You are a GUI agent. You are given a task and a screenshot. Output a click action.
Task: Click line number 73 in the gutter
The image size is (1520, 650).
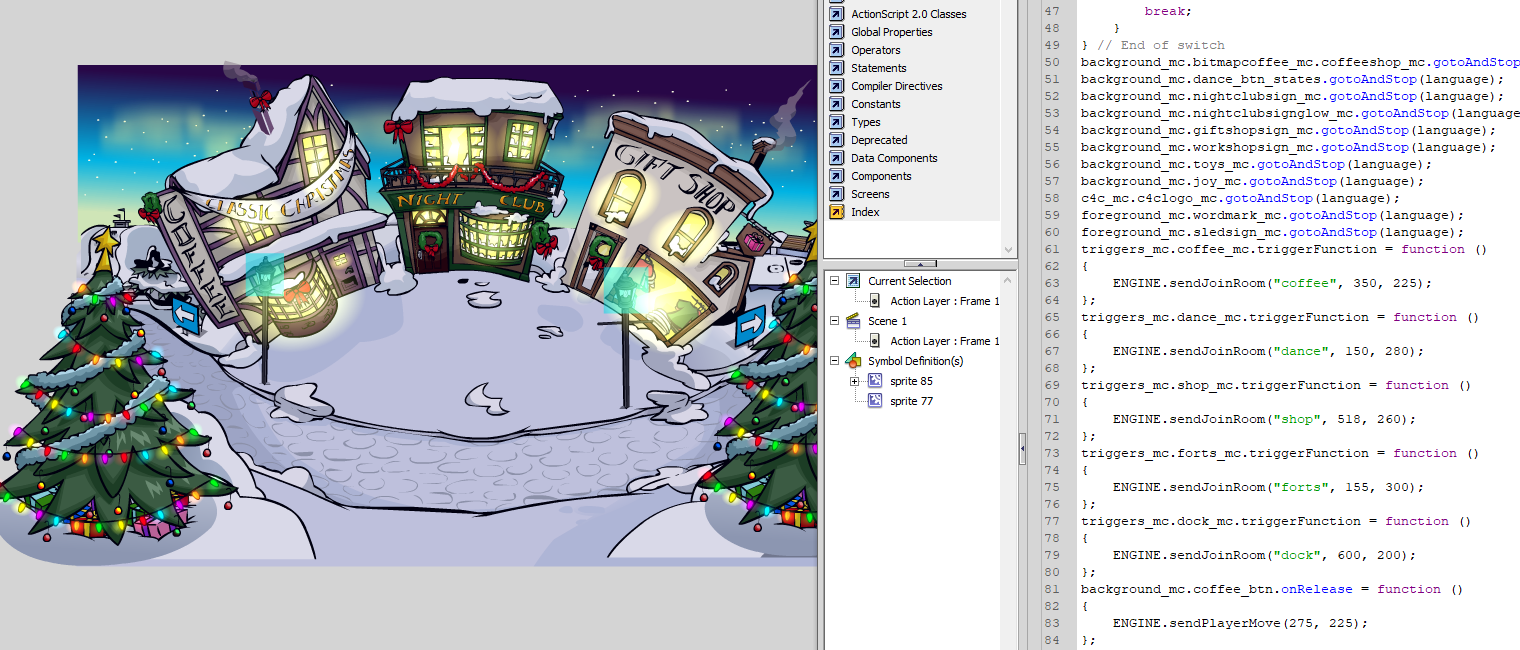pyautogui.click(x=1050, y=453)
